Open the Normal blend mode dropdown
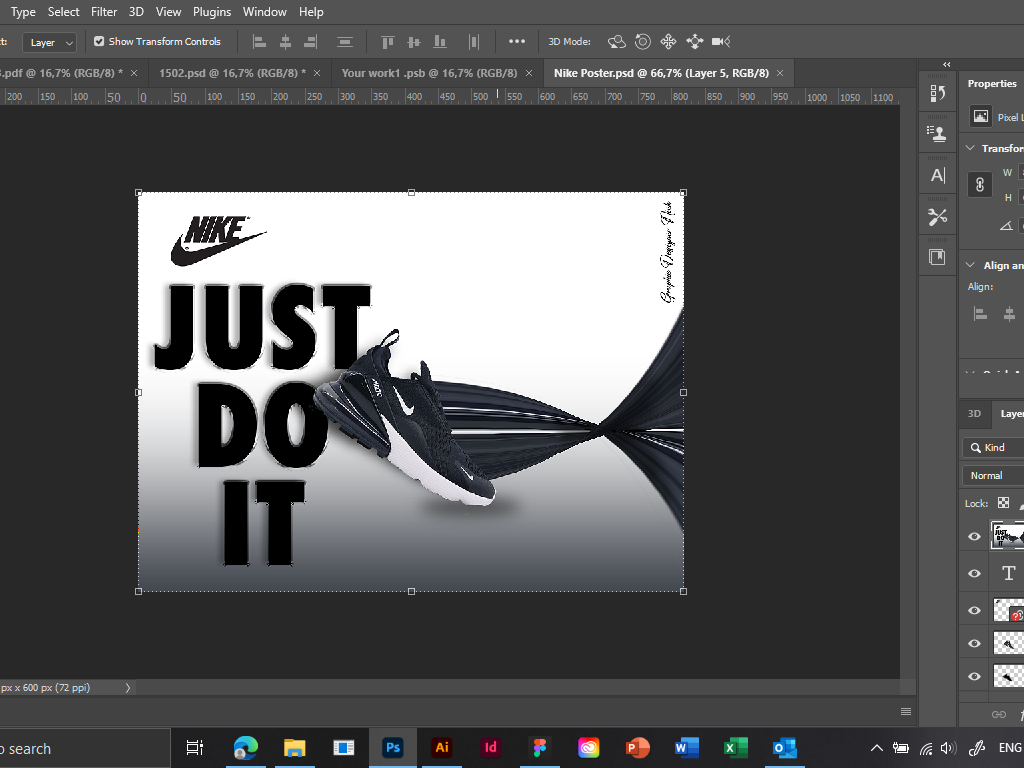The width and height of the screenshot is (1024, 768). (x=993, y=475)
